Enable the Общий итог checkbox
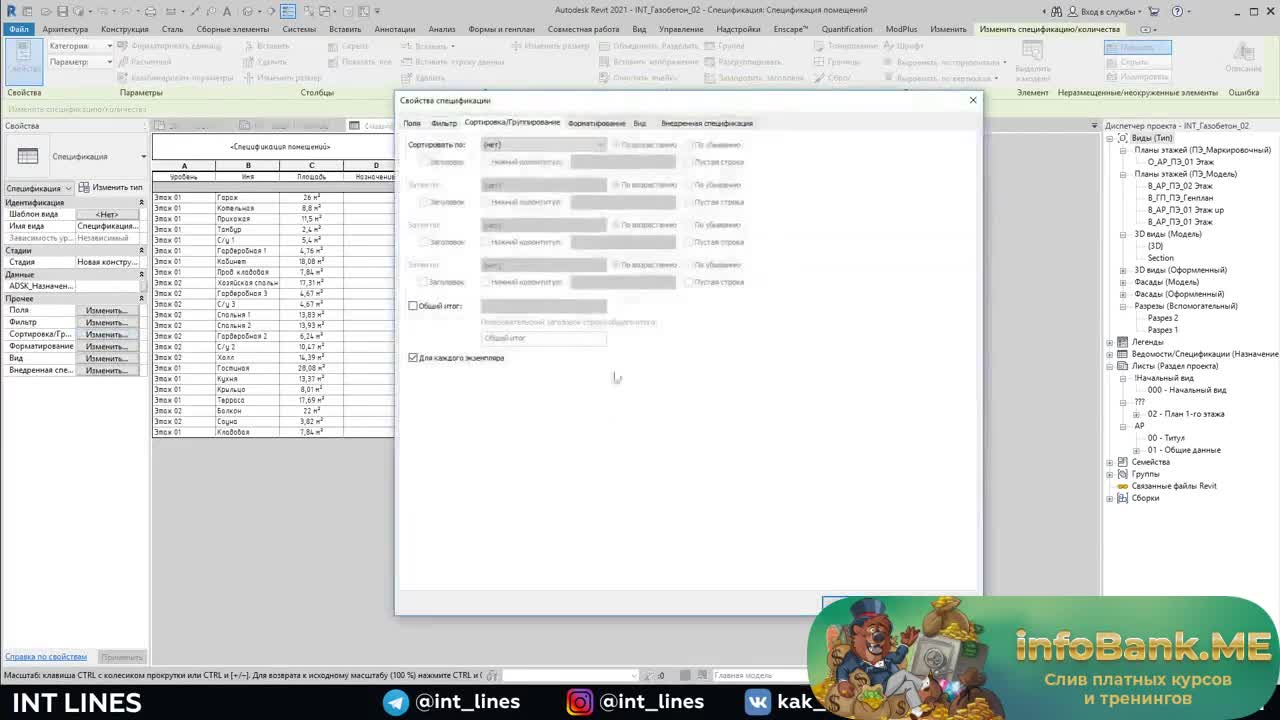 [x=413, y=306]
